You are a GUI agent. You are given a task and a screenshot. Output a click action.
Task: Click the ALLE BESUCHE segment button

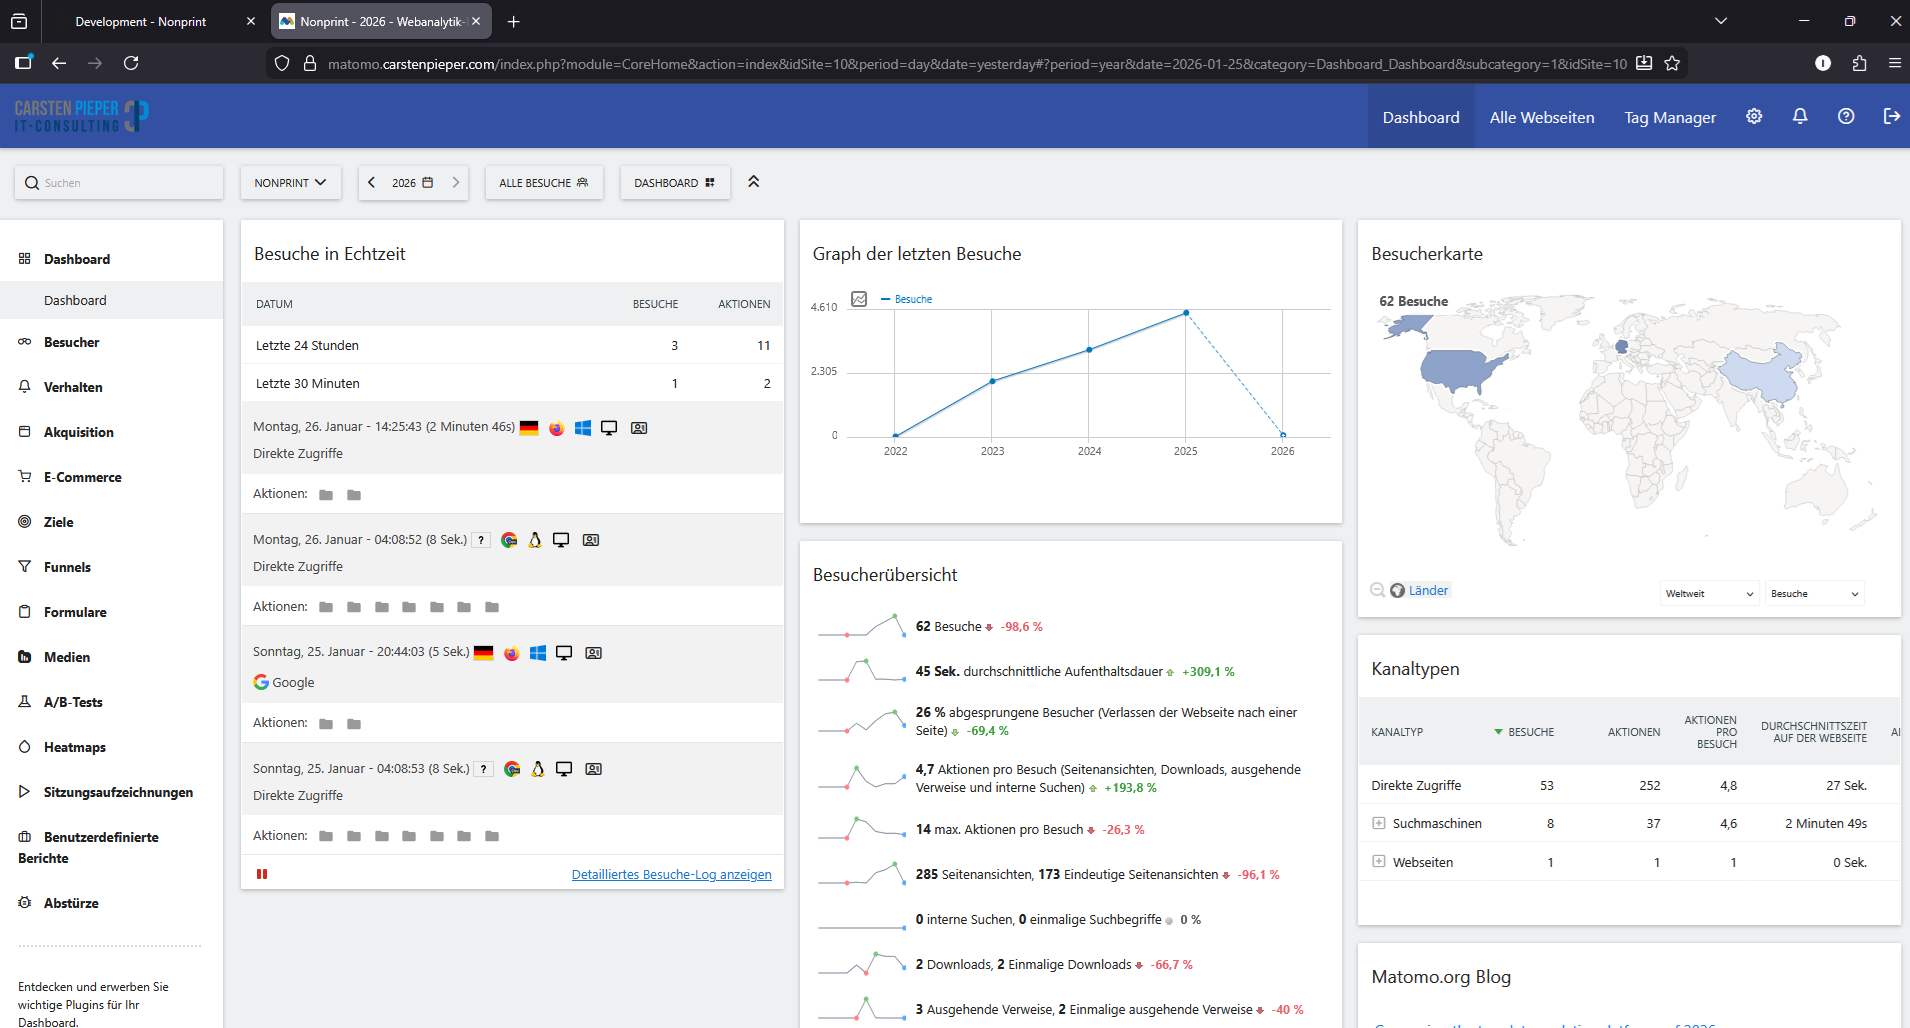[544, 183]
